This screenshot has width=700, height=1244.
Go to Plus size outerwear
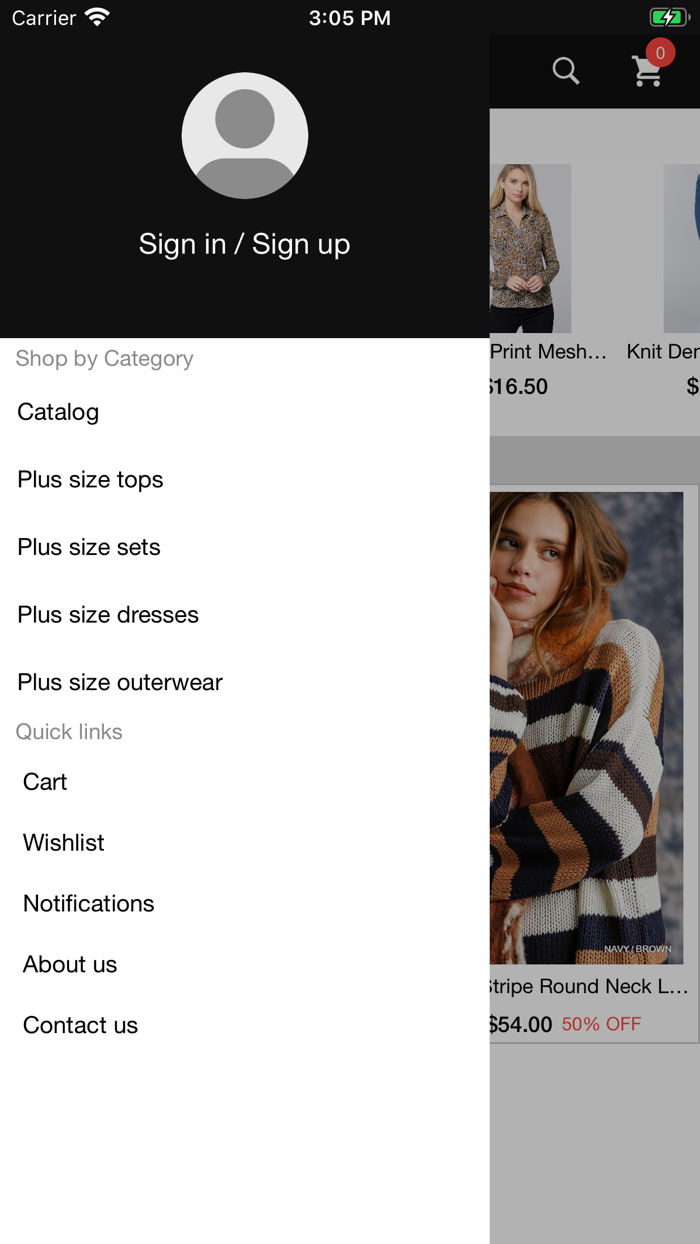[x=120, y=682]
